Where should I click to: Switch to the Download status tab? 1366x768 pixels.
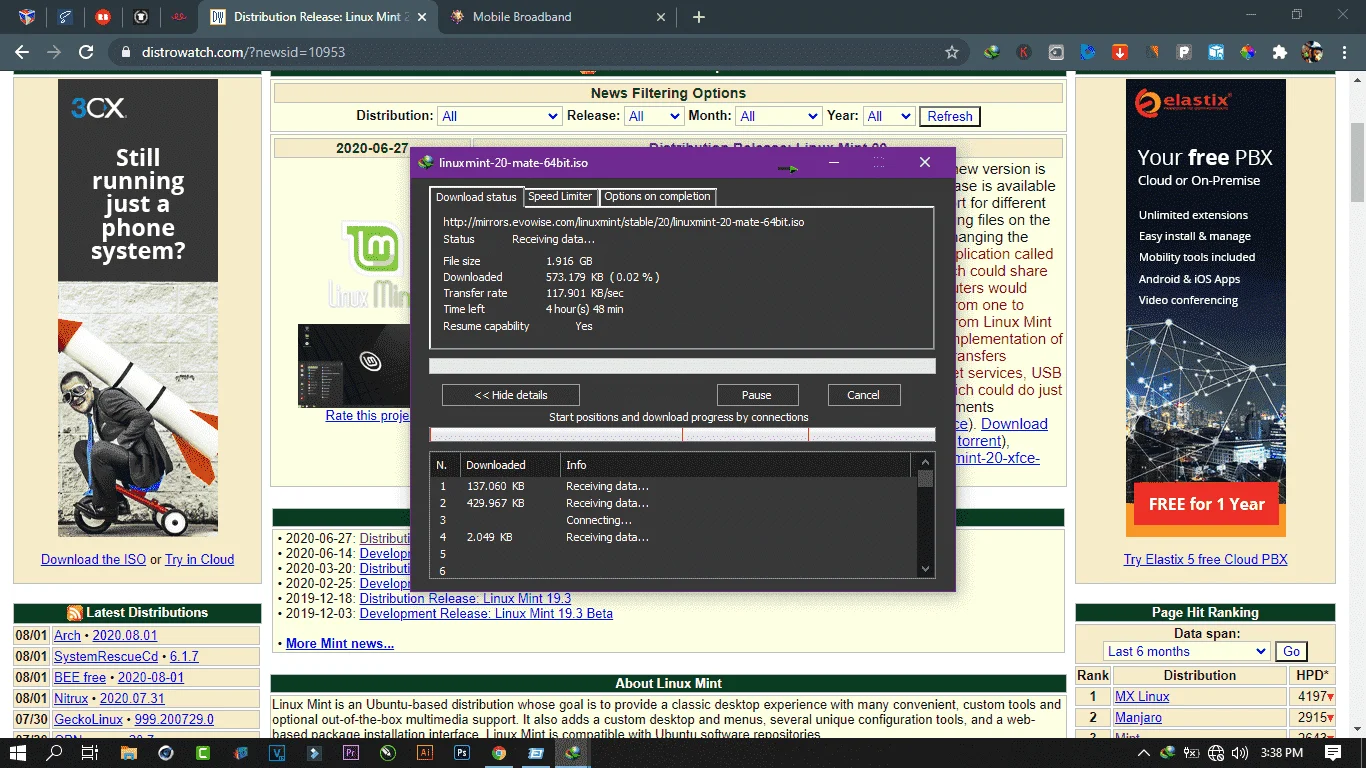476,197
